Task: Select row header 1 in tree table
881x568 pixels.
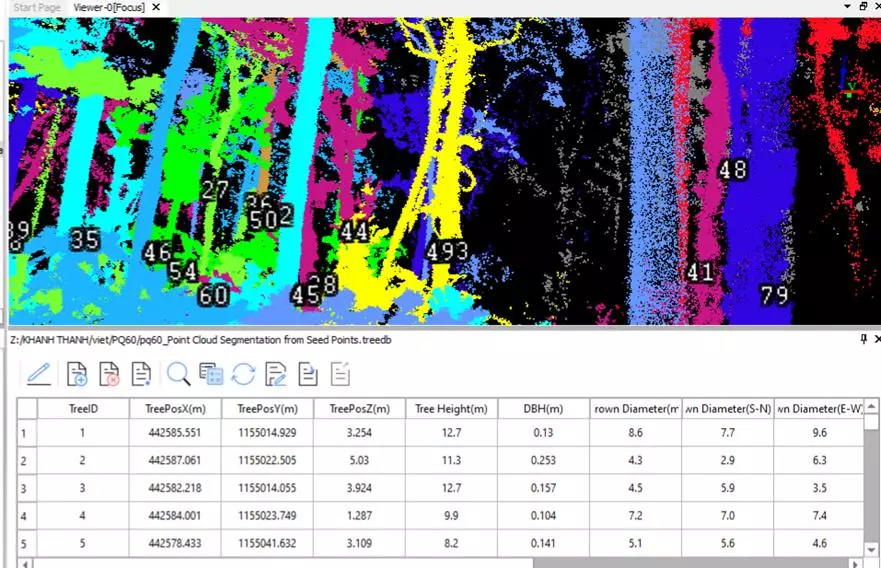Action: (27, 433)
